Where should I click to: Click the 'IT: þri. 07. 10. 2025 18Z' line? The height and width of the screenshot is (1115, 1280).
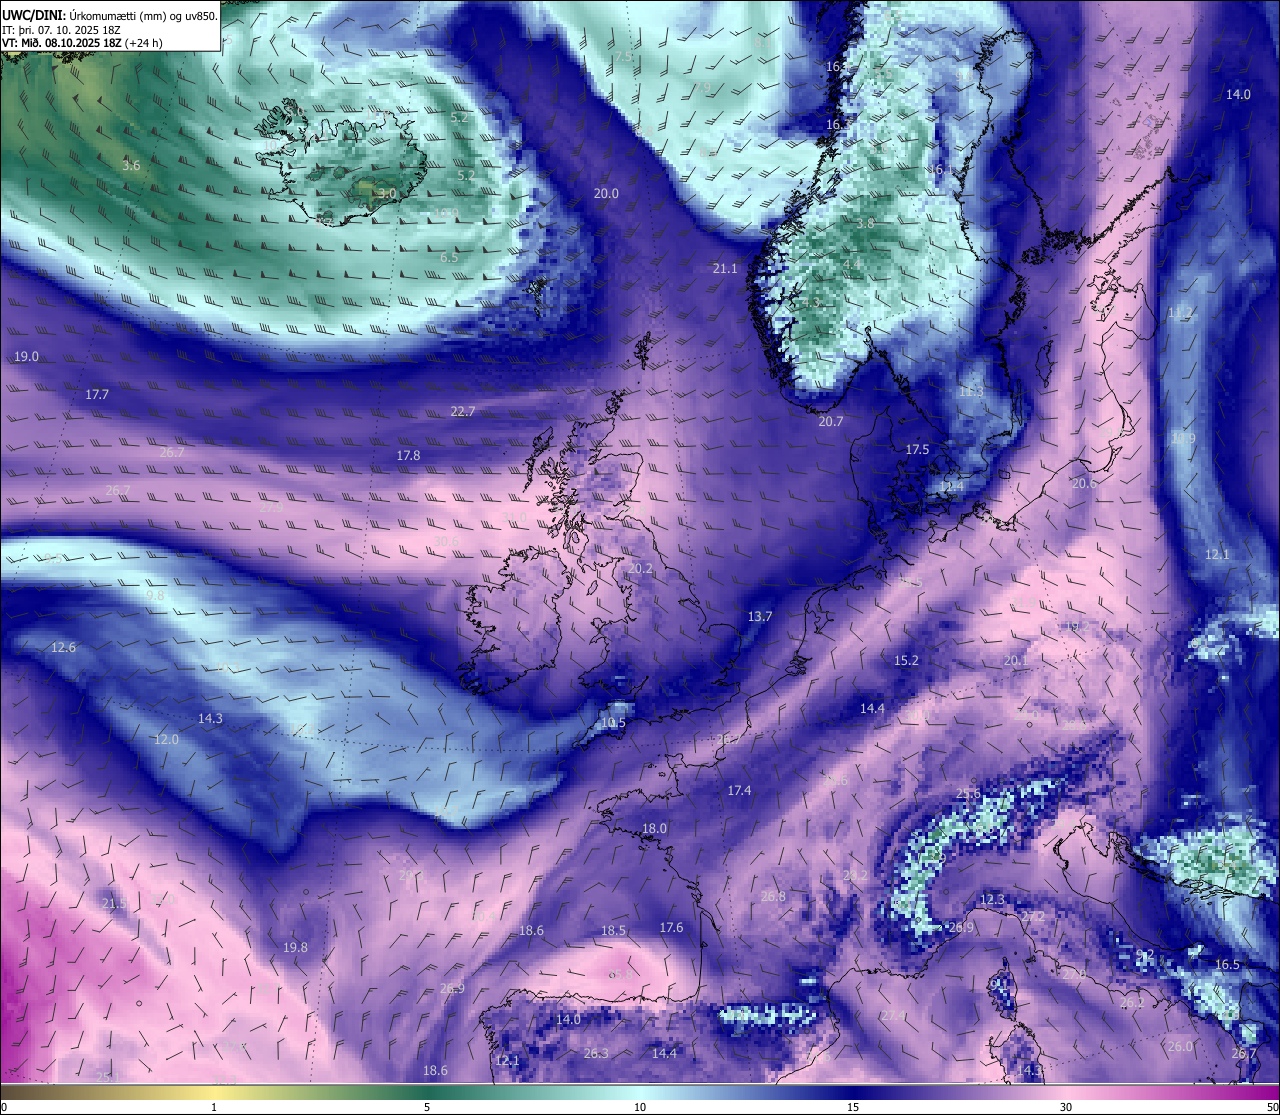62,30
